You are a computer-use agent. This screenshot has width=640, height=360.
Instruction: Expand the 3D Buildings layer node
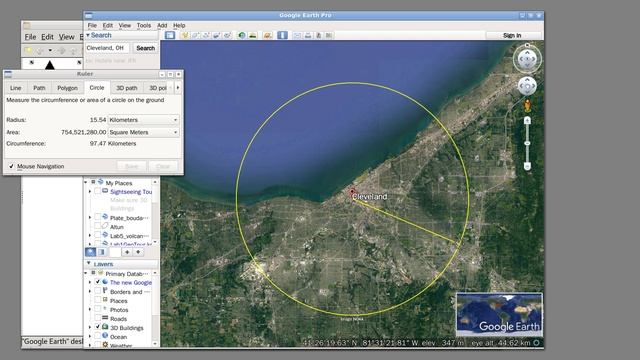90,327
